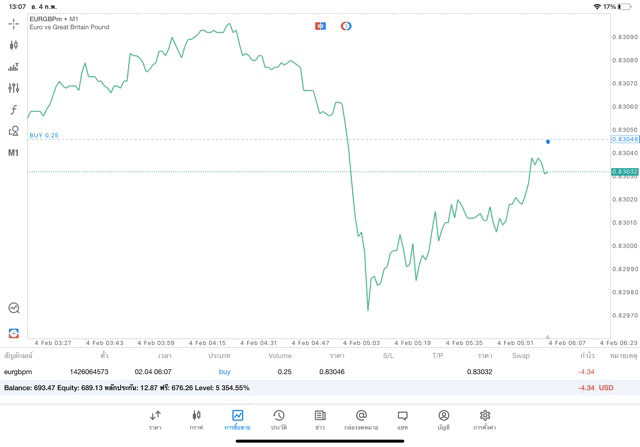Image resolution: width=640 pixels, height=447 pixels.
Task: Open the candlestick chart type icon
Action: point(14,45)
